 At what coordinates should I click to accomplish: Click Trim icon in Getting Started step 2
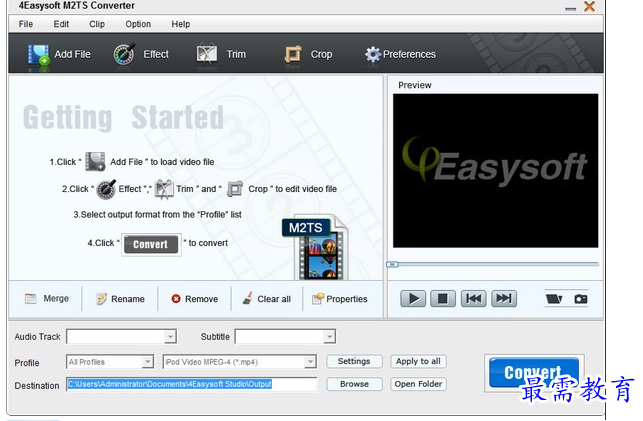point(164,189)
